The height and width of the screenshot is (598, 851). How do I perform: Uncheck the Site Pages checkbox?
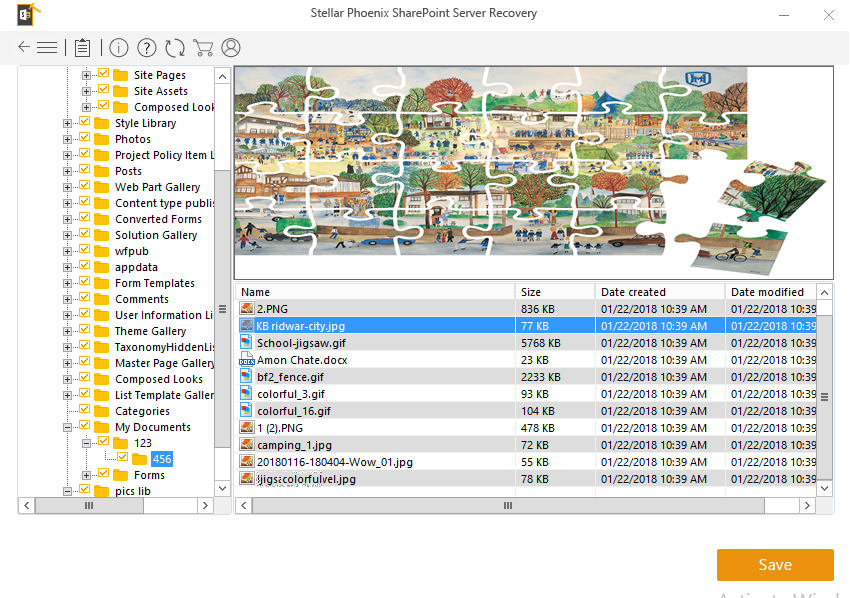tap(104, 73)
